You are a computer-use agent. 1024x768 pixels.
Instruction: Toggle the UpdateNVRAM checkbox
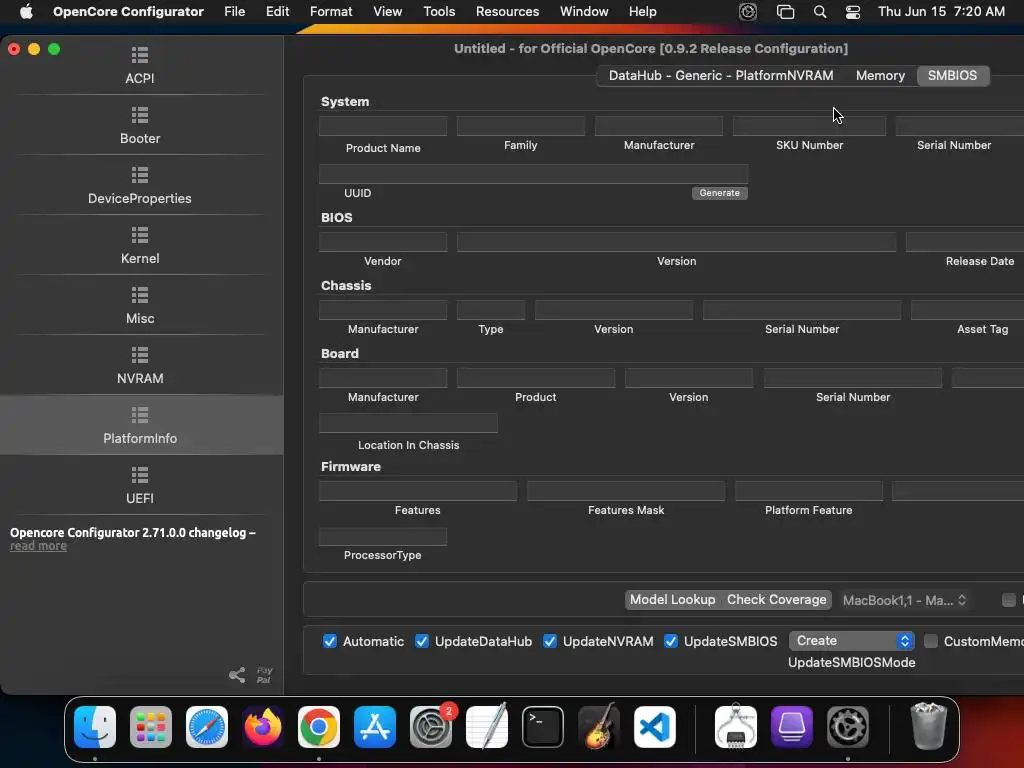(x=550, y=641)
